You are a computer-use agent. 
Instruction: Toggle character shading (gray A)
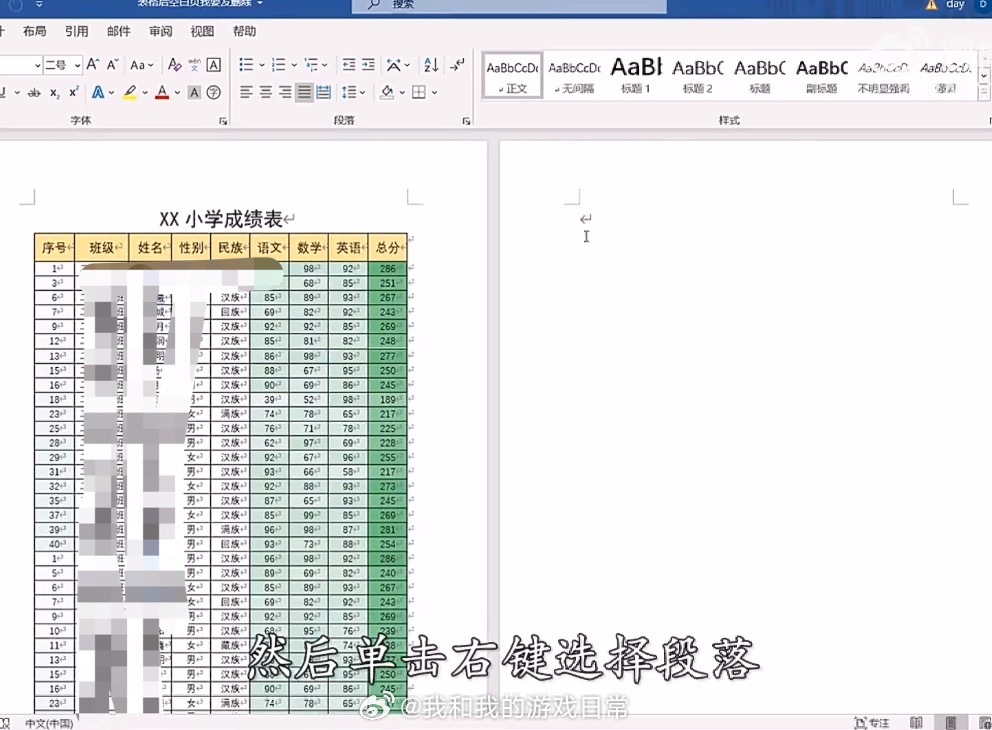194,92
